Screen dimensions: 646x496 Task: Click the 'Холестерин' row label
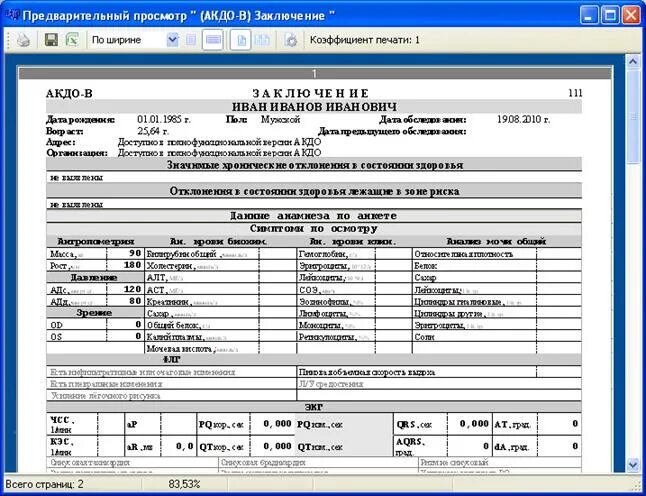click(x=171, y=266)
